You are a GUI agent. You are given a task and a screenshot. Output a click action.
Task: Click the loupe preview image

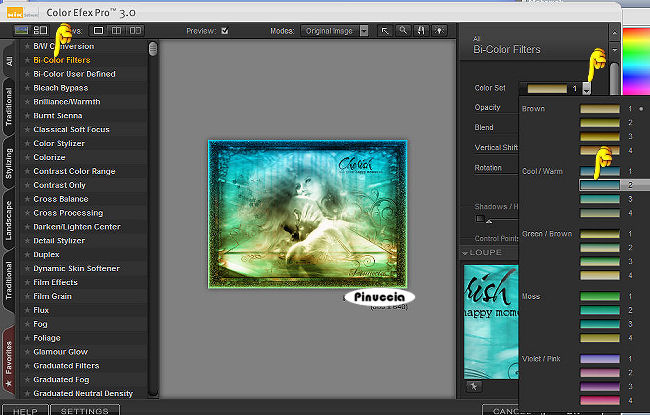click(x=491, y=322)
